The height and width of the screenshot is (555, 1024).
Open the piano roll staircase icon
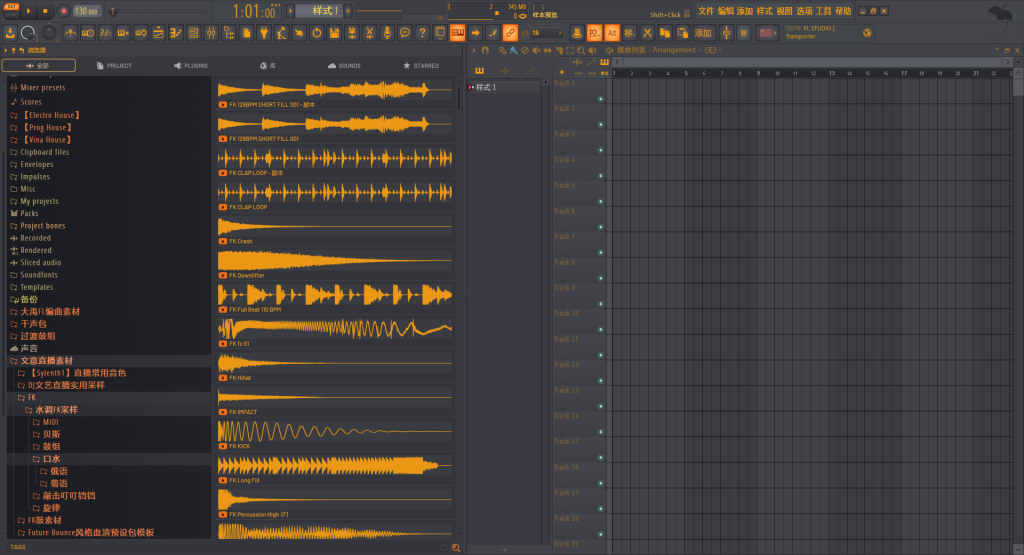pyautogui.click(x=176, y=33)
